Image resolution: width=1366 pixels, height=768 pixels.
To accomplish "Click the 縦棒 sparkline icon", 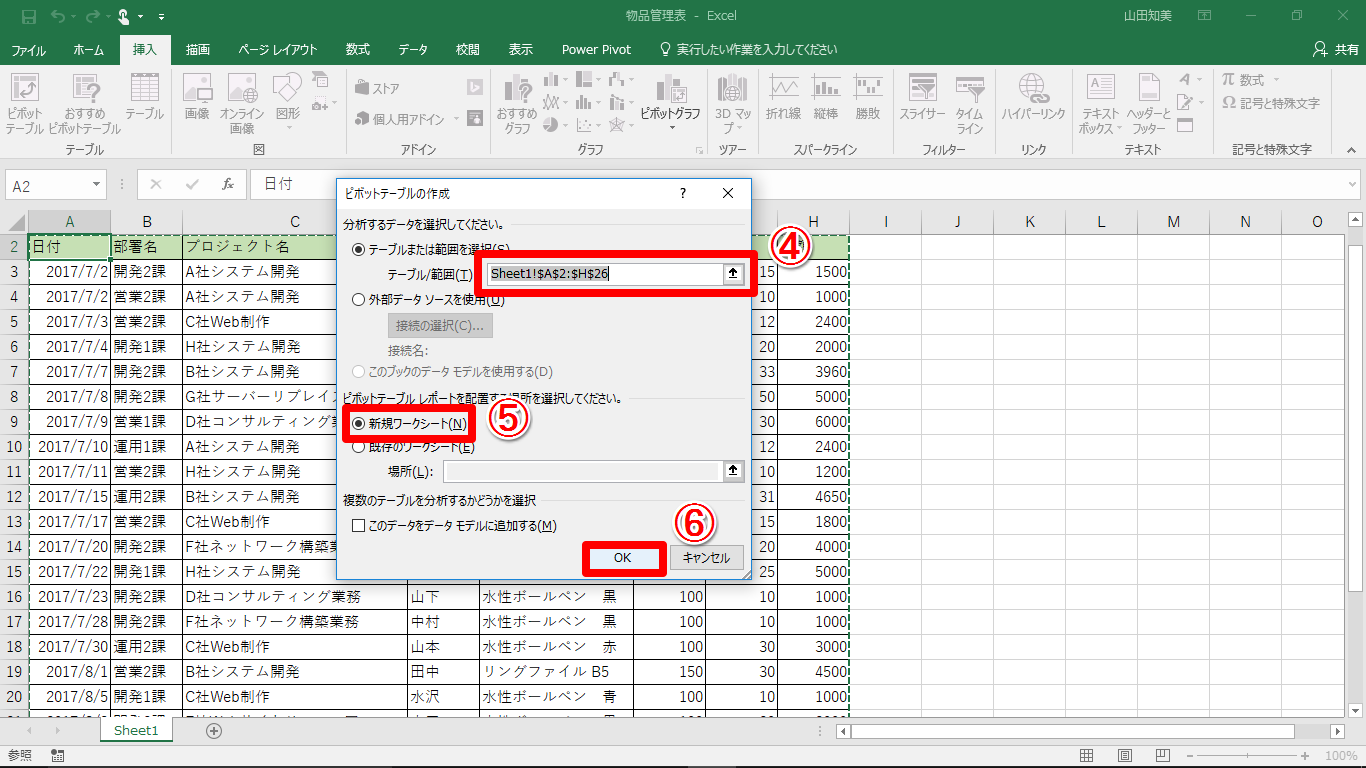I will 826,97.
